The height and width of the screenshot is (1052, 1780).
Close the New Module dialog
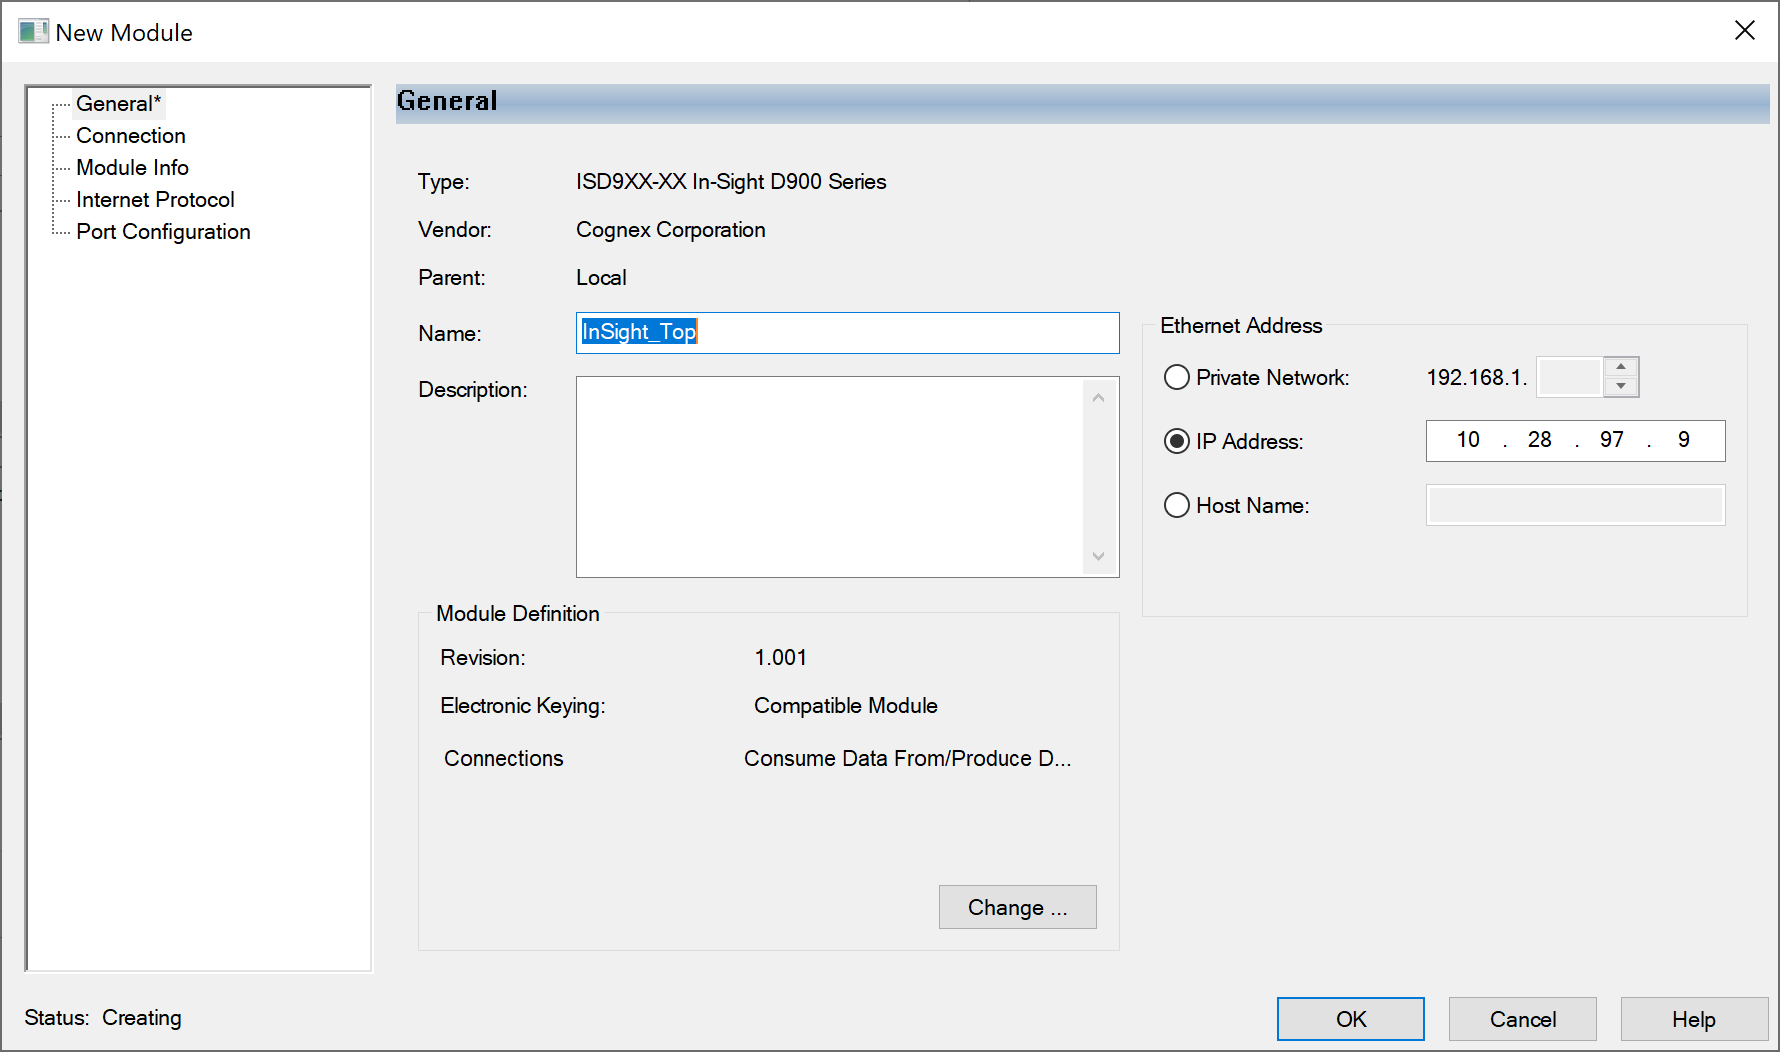[x=1744, y=31]
